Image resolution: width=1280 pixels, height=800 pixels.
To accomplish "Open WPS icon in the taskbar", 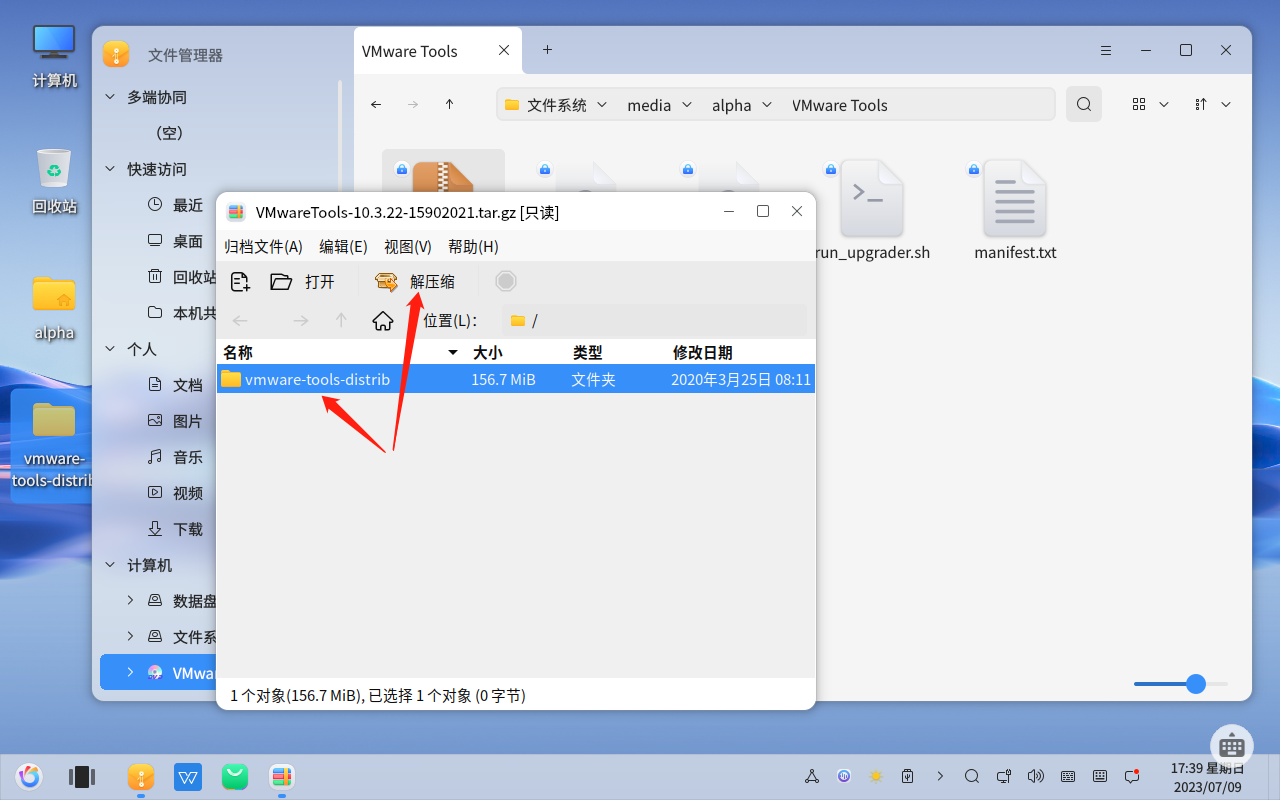I will [188, 776].
